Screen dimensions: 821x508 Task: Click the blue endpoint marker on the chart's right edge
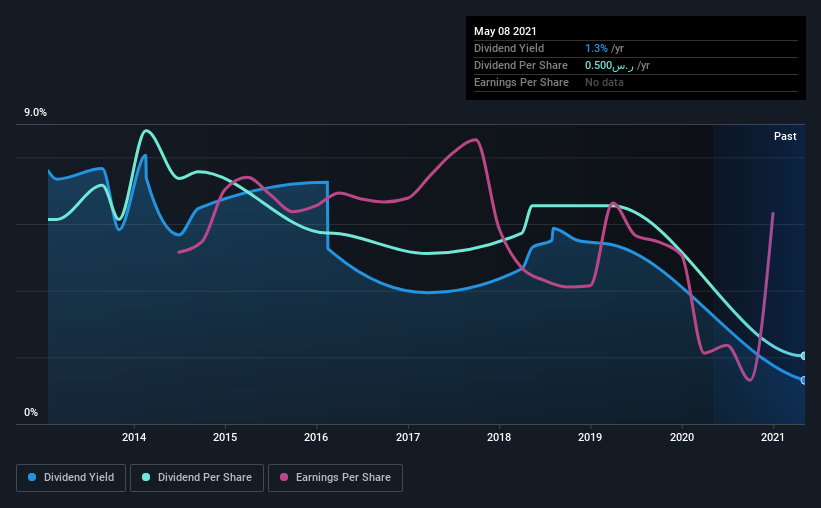[803, 380]
